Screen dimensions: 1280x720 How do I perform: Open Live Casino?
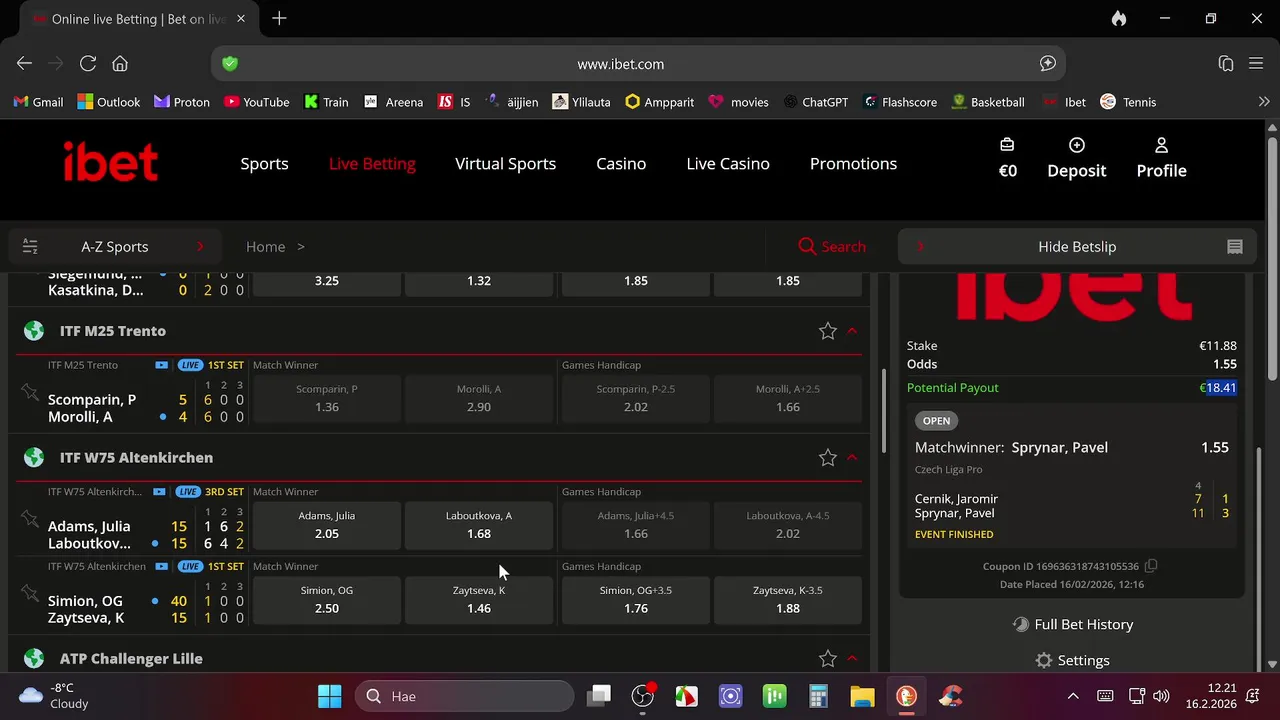(x=728, y=164)
